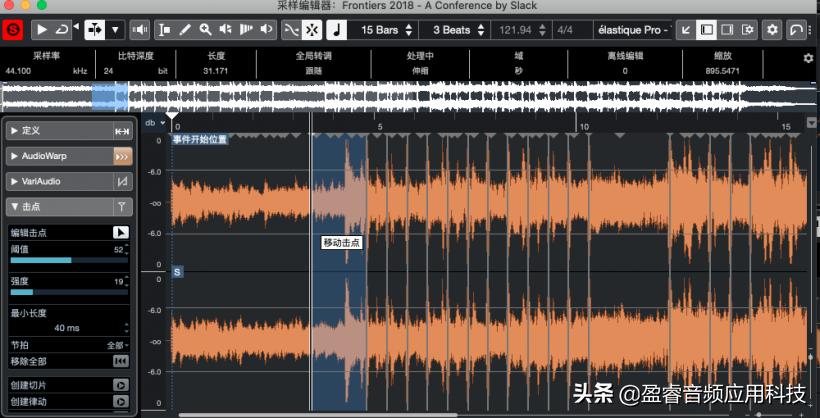Click the 事件开始位置 marker label
This screenshot has height=418, width=820.
pyautogui.click(x=200, y=139)
